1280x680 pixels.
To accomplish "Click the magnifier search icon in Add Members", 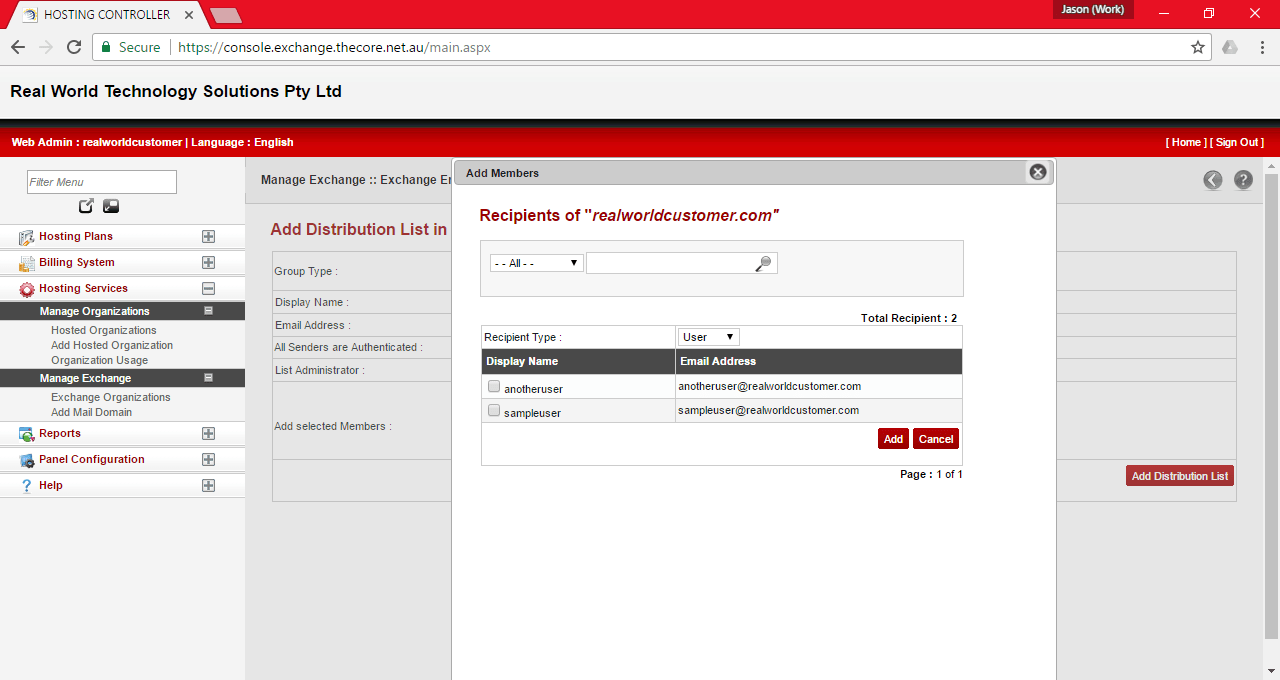I will pyautogui.click(x=763, y=262).
